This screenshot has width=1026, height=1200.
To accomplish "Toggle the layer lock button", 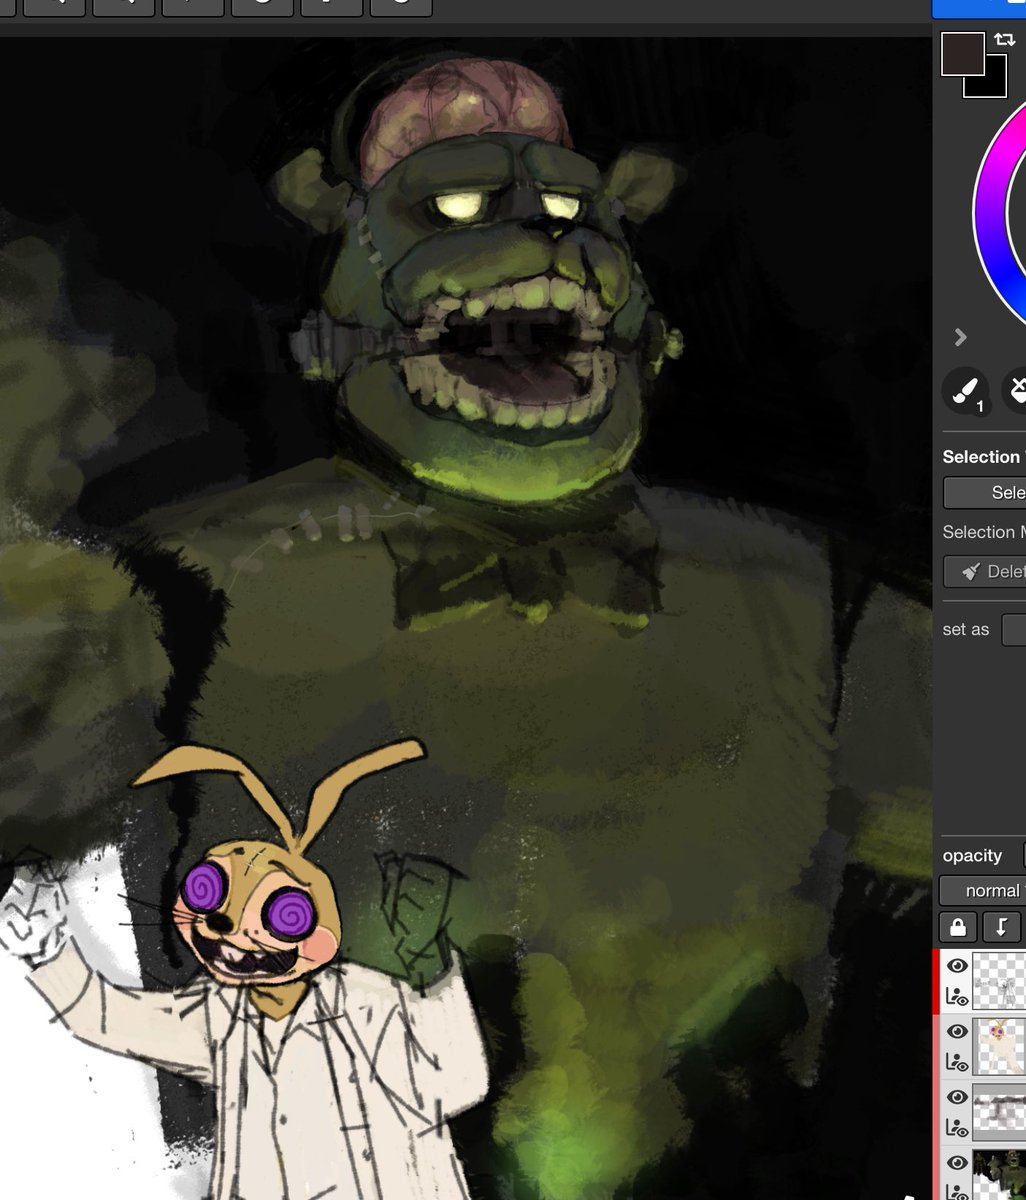I will [957, 927].
